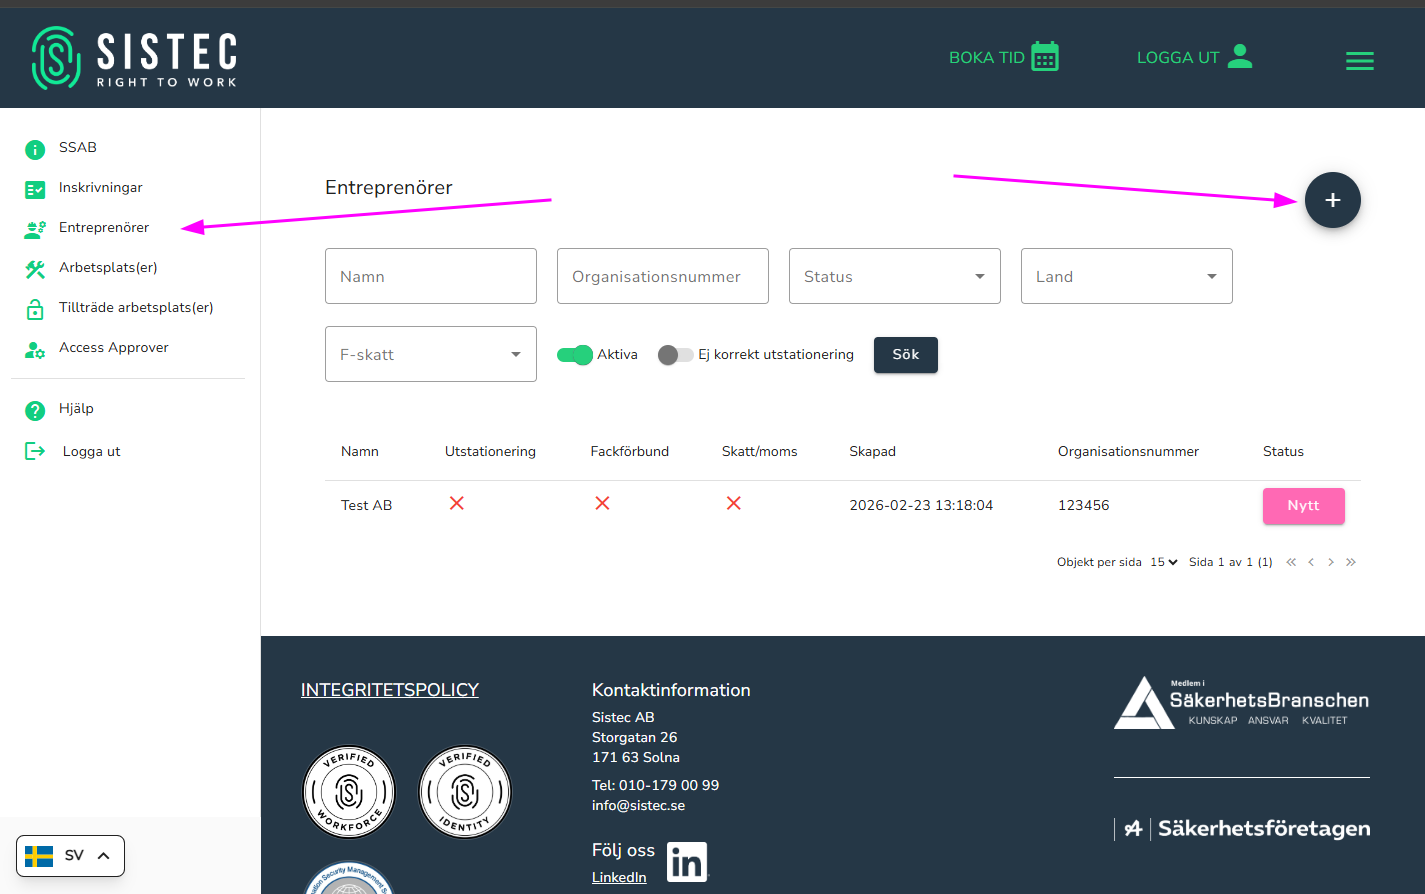Click the 2026-02-23 13:18:04 timestamp
This screenshot has width=1425, height=894.
click(x=921, y=506)
